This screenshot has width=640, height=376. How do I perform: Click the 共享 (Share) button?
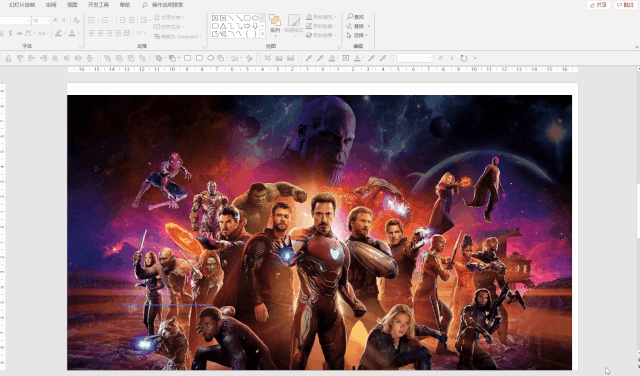[599, 5]
